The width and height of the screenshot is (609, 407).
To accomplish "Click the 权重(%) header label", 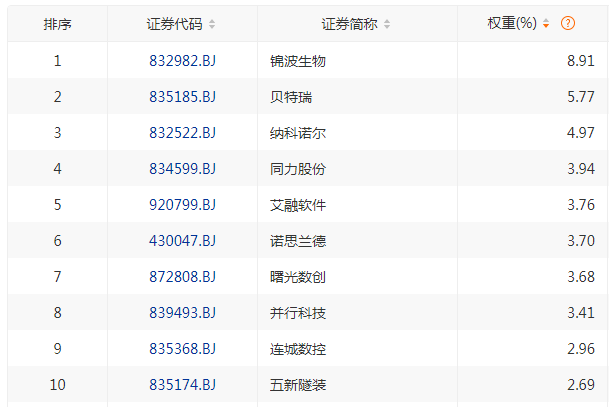I will [x=512, y=23].
